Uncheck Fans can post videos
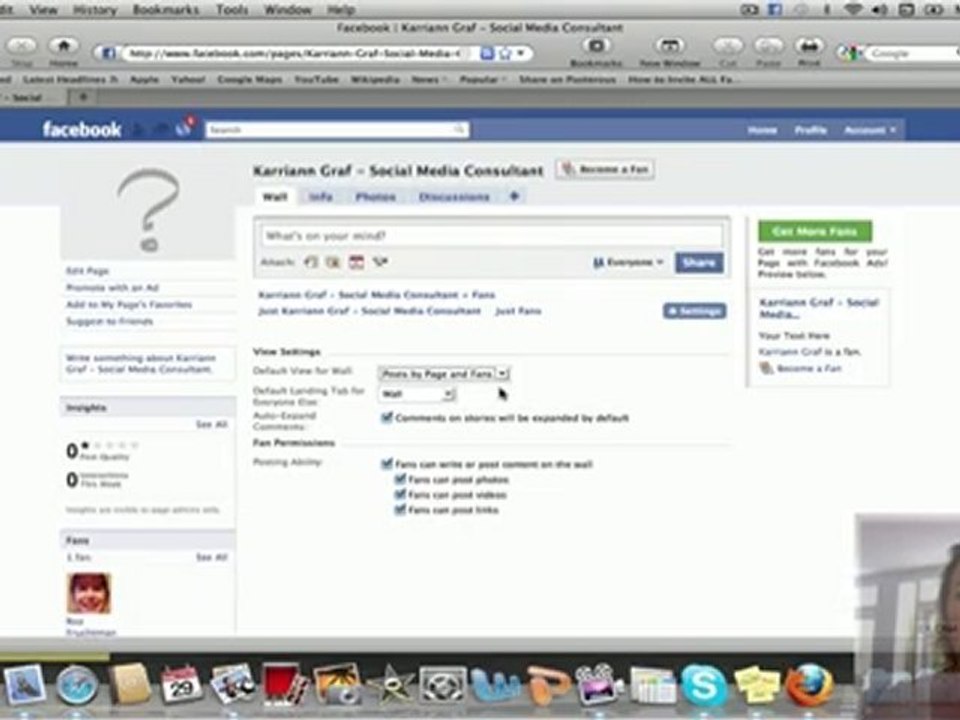960x720 pixels. point(400,494)
